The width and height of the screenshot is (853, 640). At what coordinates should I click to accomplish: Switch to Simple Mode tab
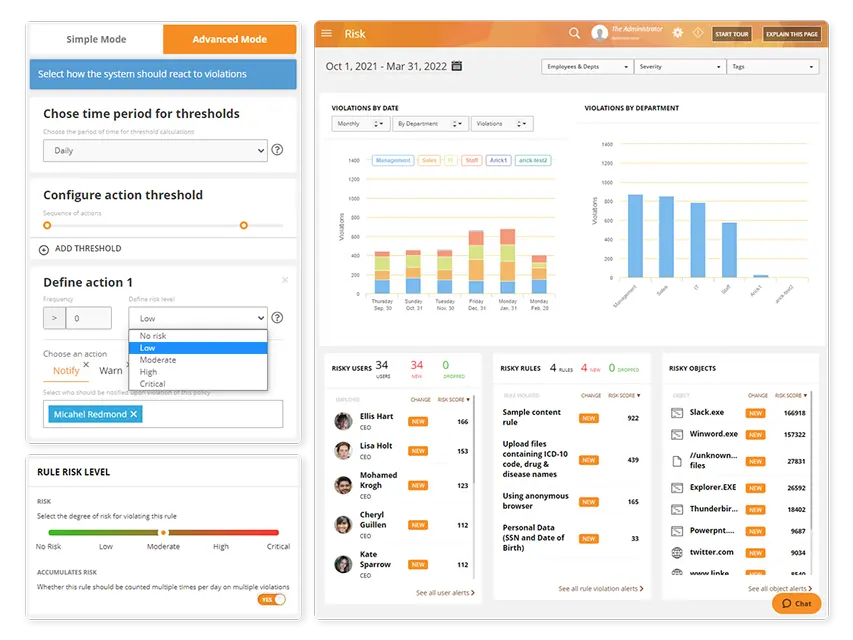point(96,39)
